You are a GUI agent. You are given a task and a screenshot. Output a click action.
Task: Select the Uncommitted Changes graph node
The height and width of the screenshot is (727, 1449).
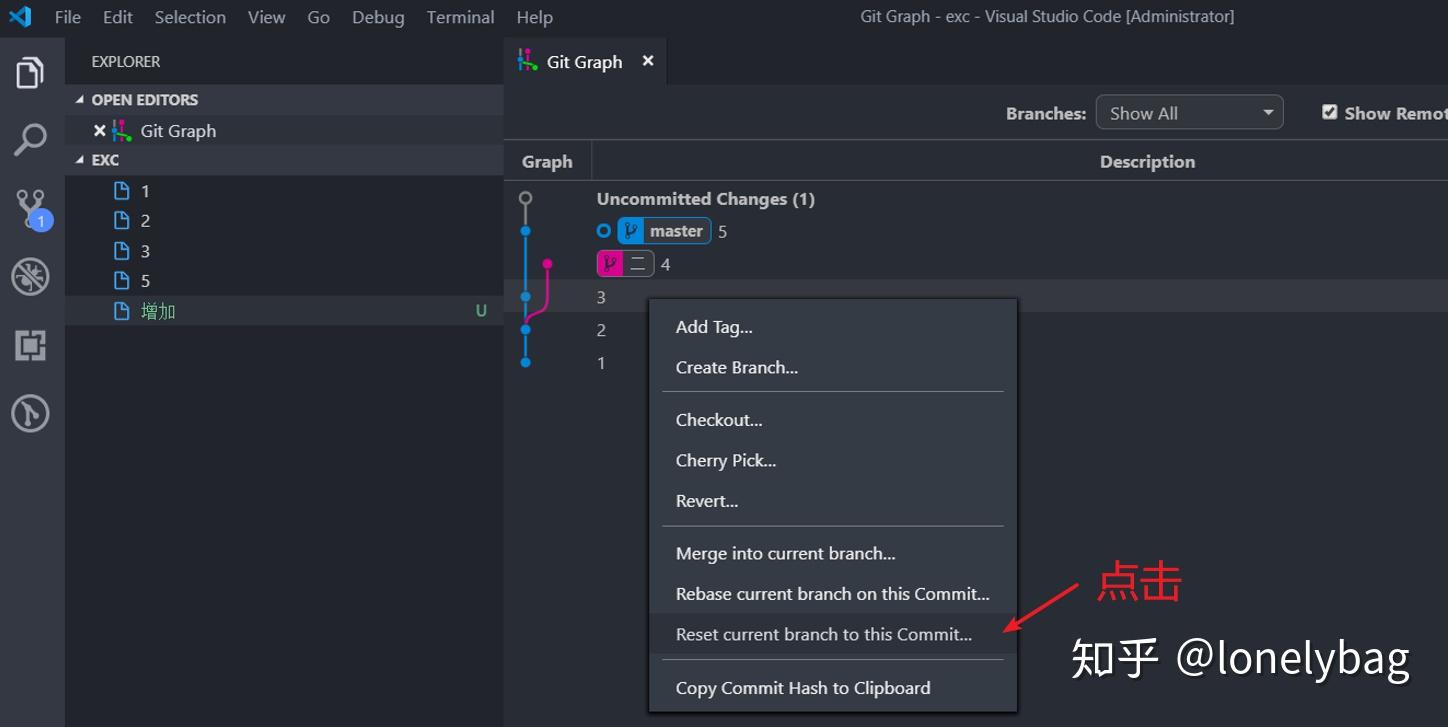(525, 198)
